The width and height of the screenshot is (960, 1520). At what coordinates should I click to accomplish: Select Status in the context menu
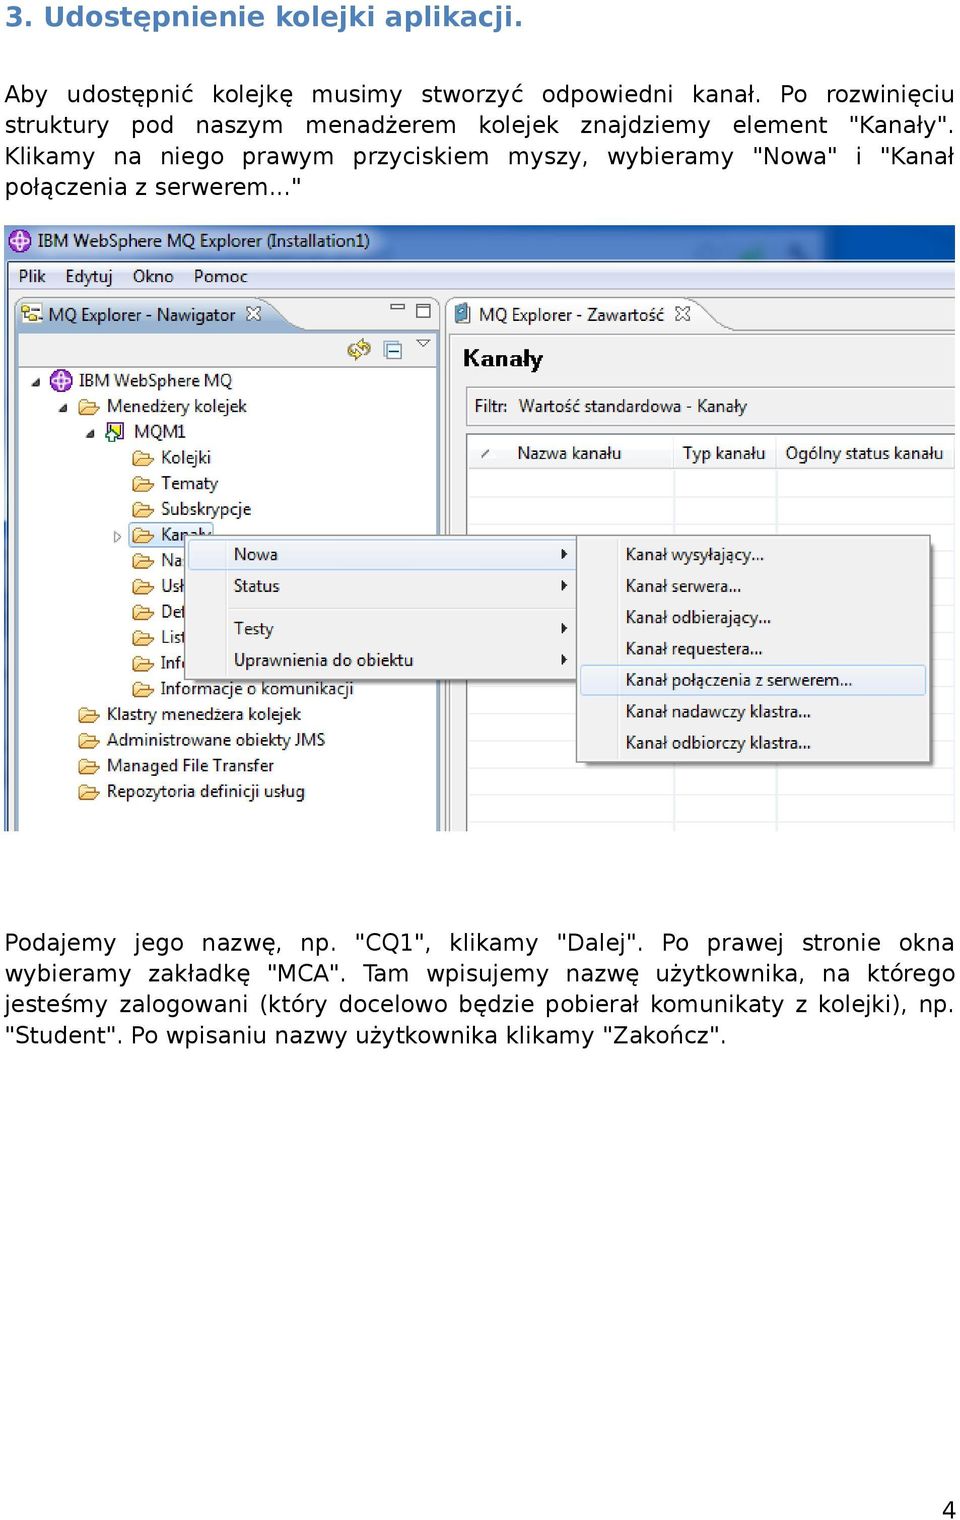[x=381, y=586]
